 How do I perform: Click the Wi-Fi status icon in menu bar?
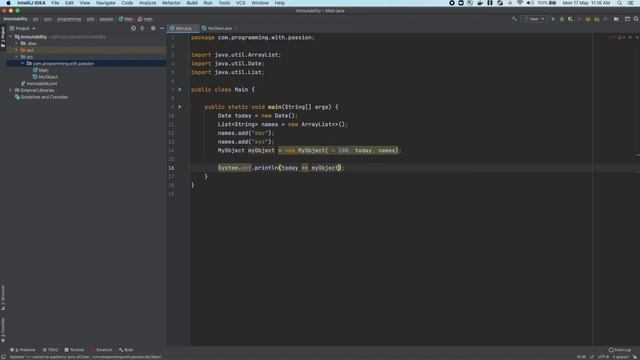click(x=520, y=3)
